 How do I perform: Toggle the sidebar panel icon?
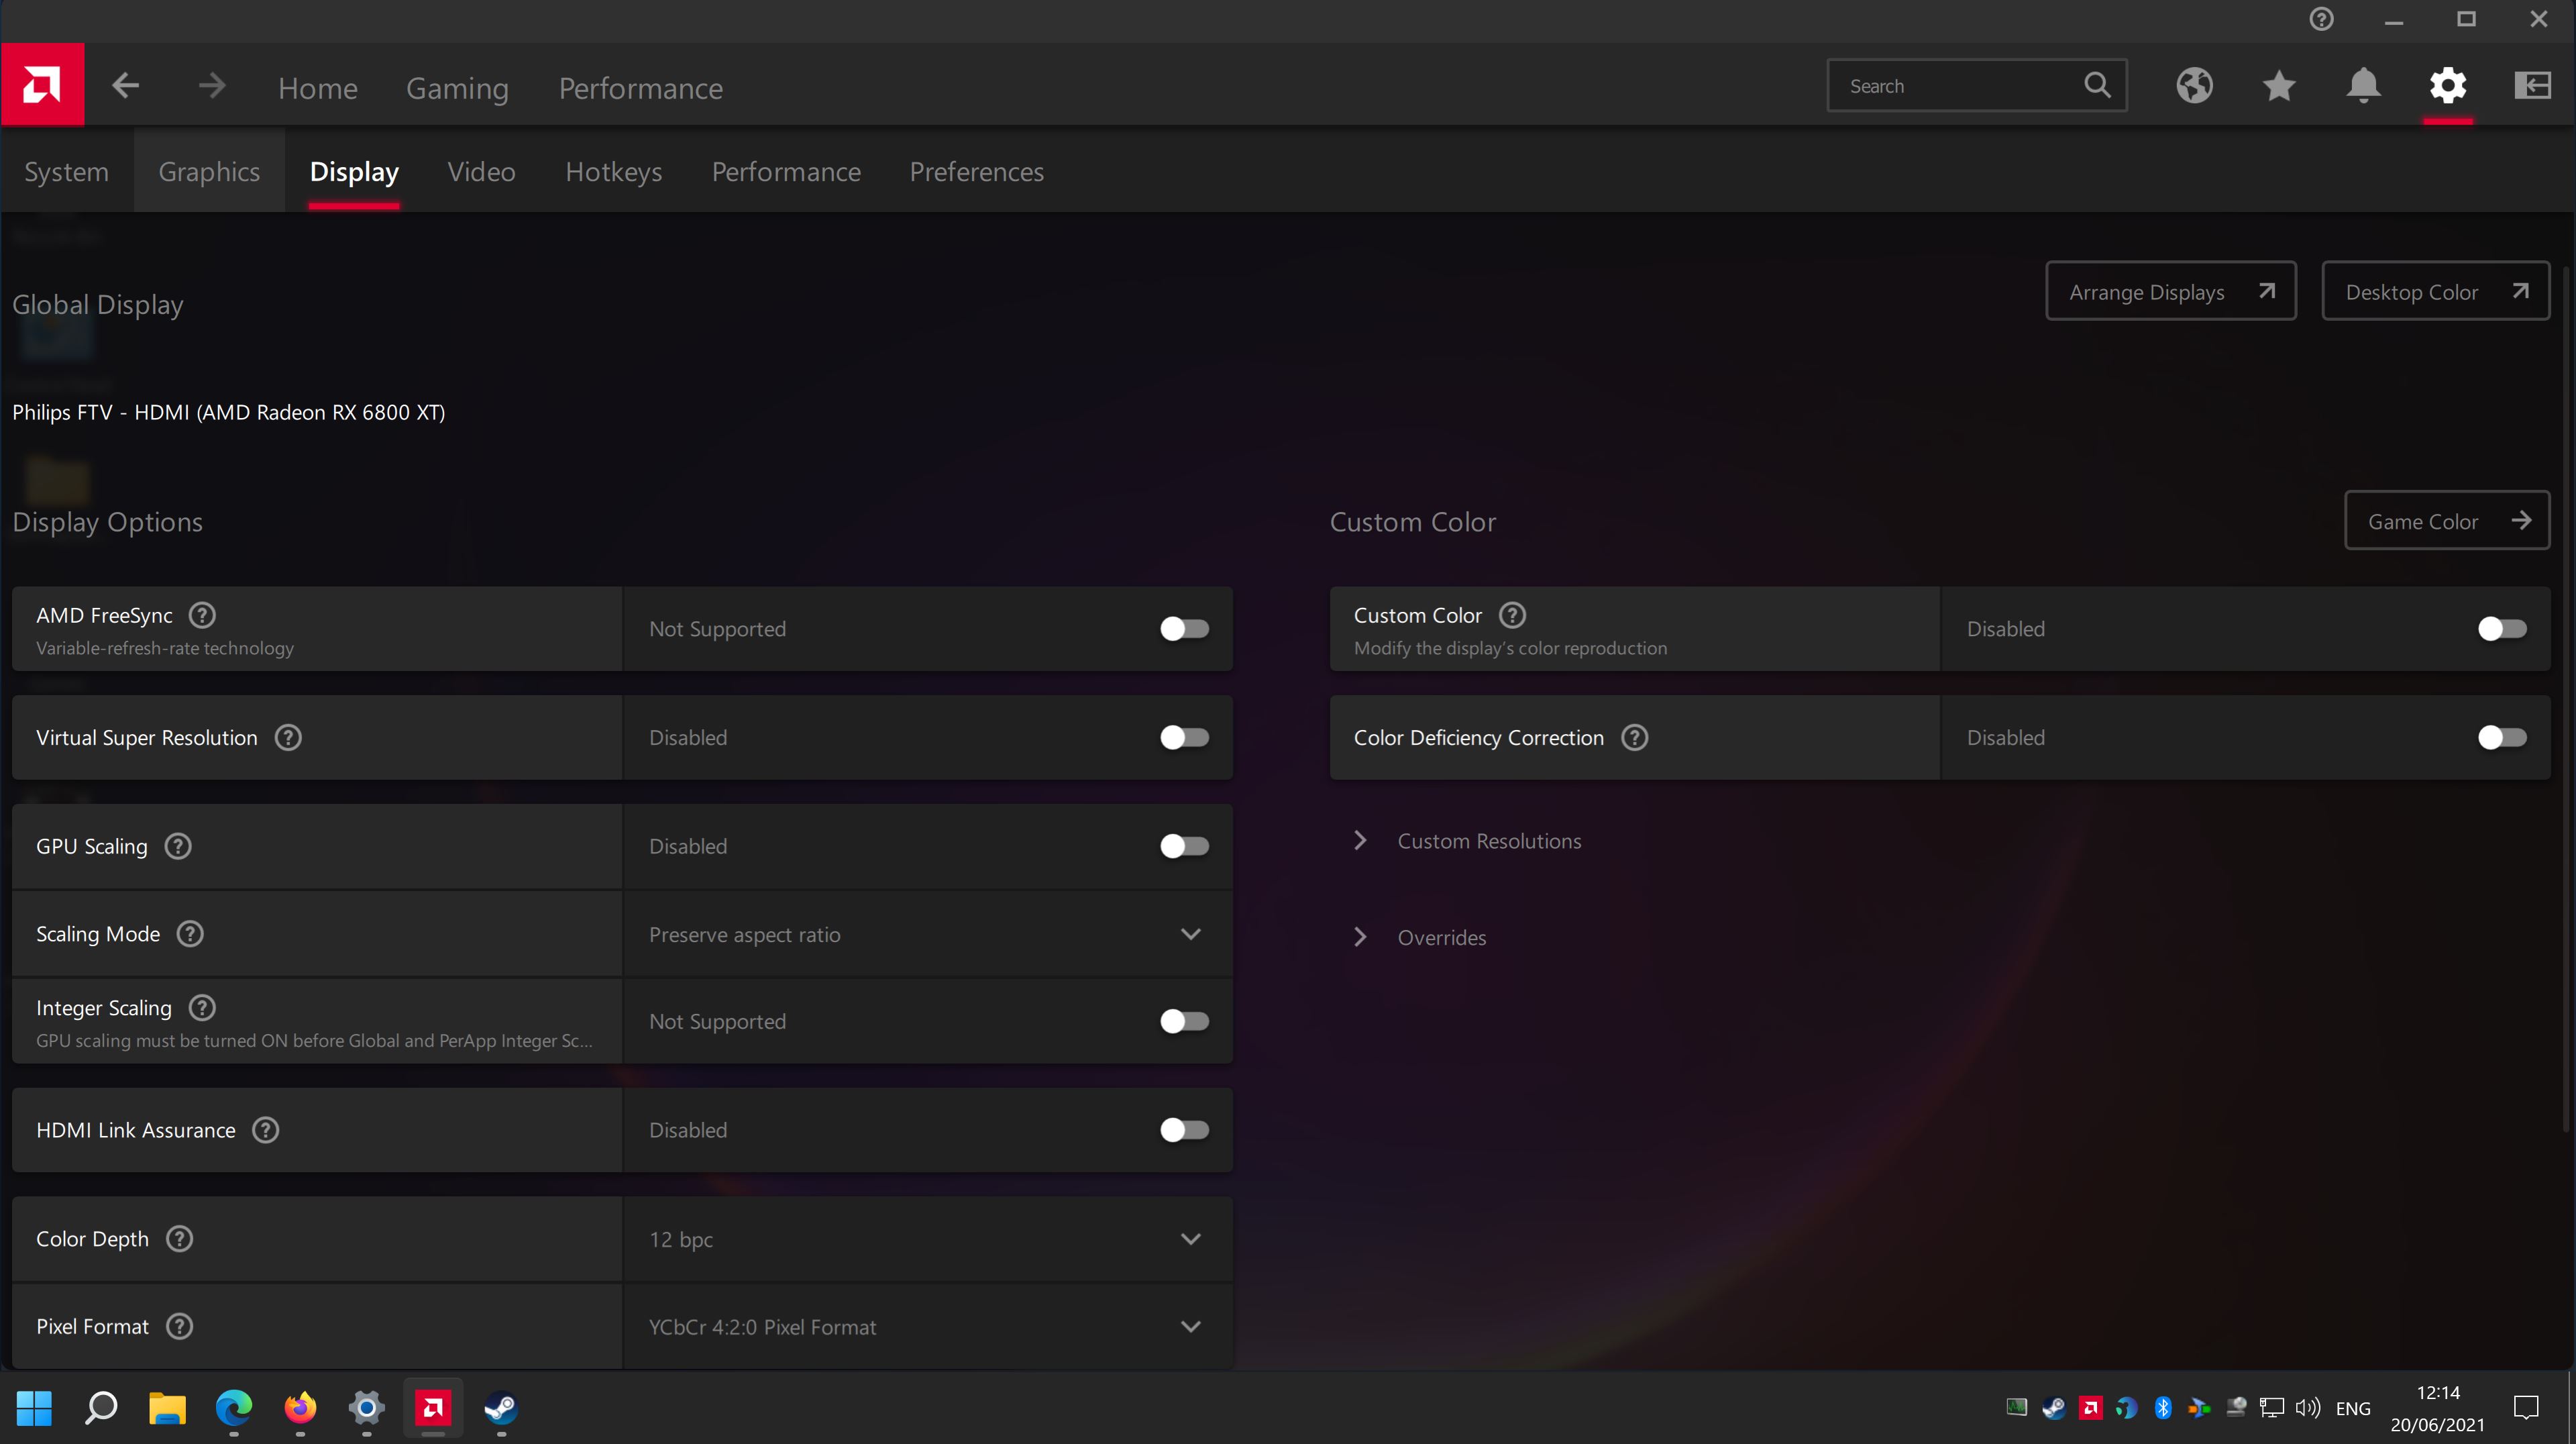[x=2532, y=86]
